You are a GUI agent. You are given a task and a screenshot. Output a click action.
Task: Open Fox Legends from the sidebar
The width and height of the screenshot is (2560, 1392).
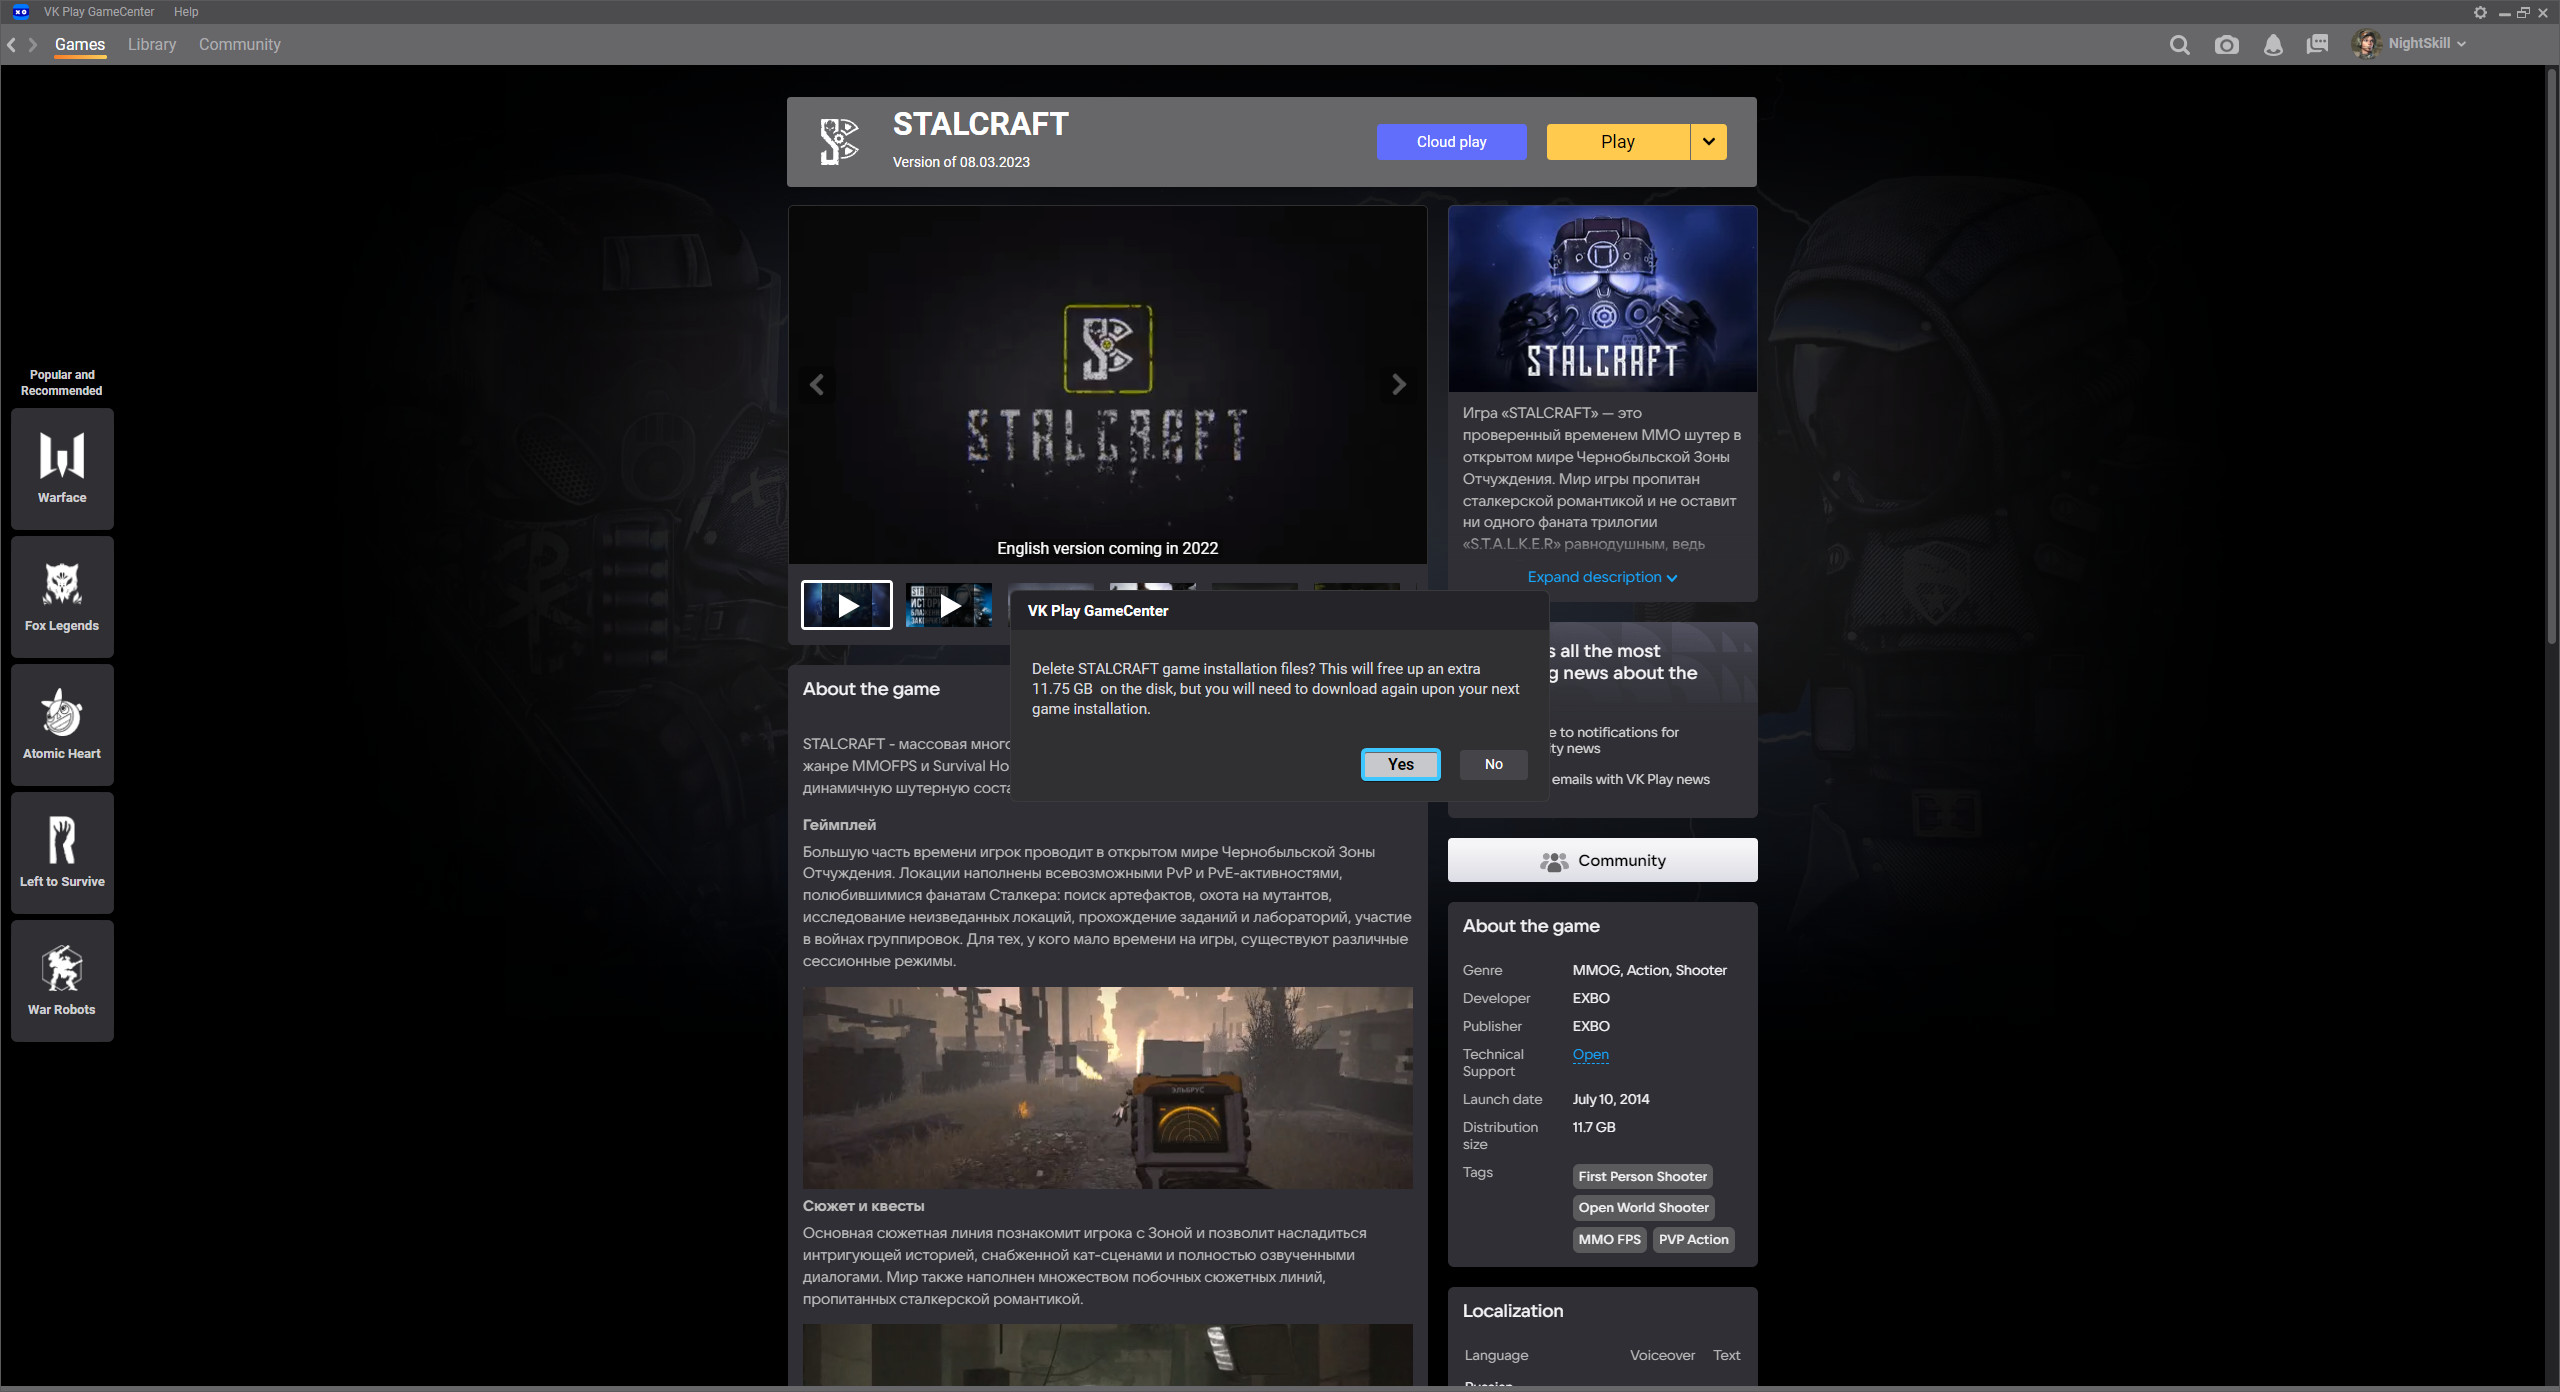[62, 596]
